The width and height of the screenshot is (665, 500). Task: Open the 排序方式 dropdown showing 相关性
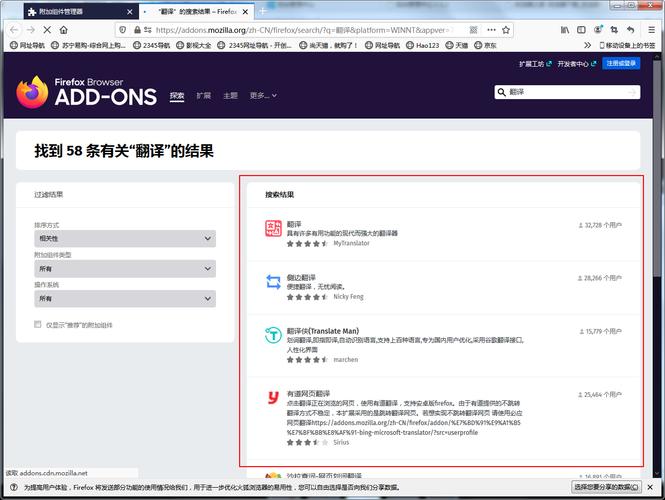(125, 238)
